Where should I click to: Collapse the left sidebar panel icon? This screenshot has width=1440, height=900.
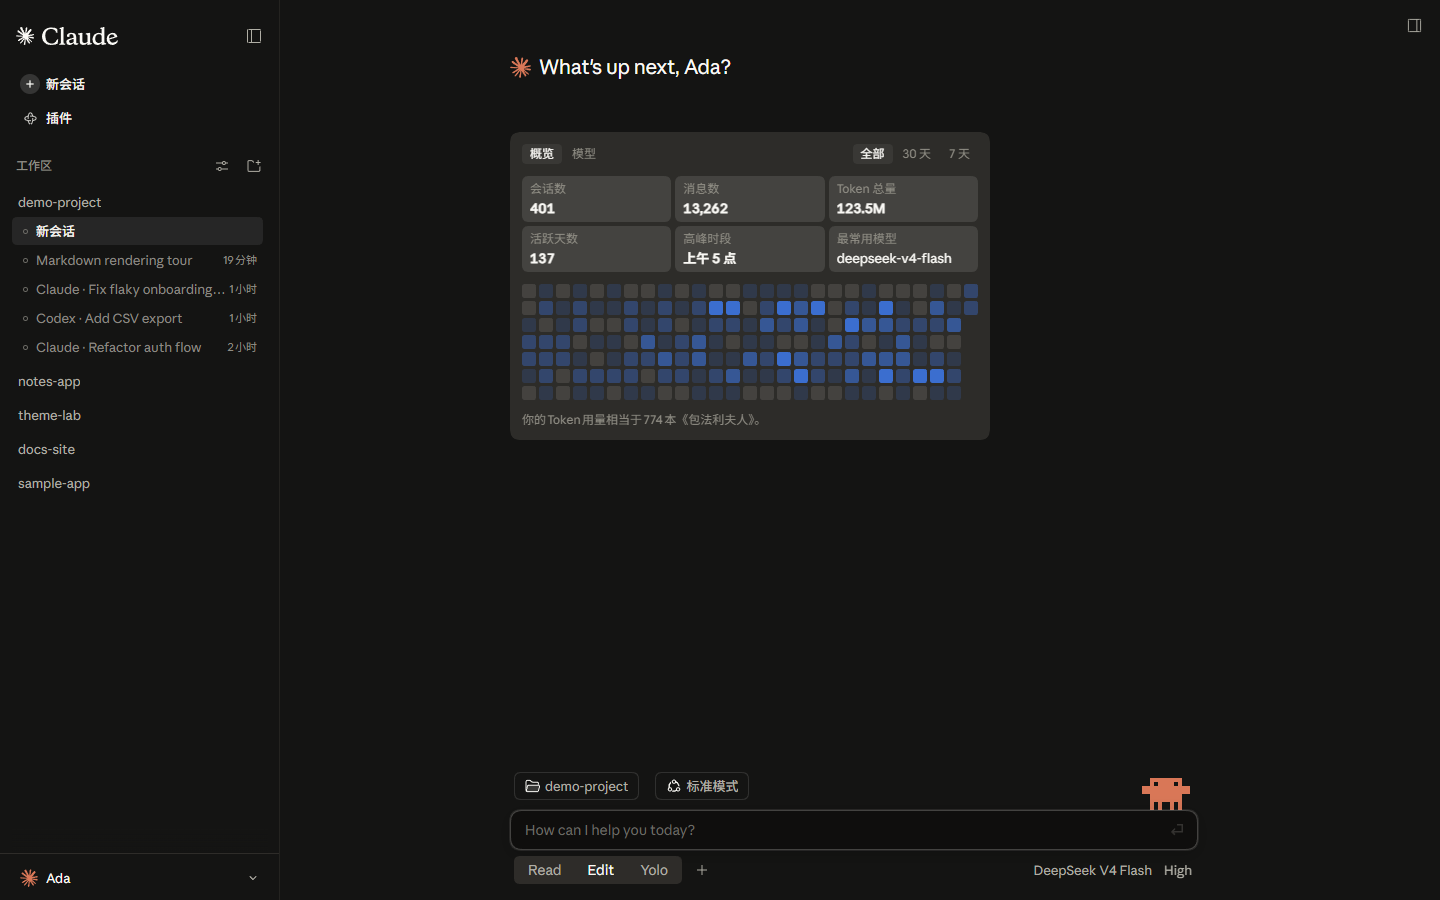coord(254,36)
